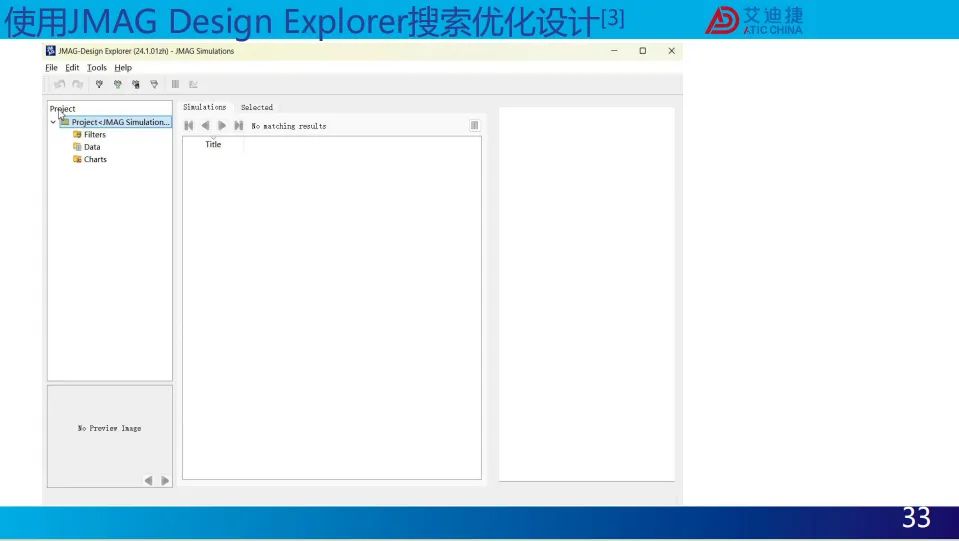
Task: Click the funnel icon with a hand
Action: (x=136, y=84)
